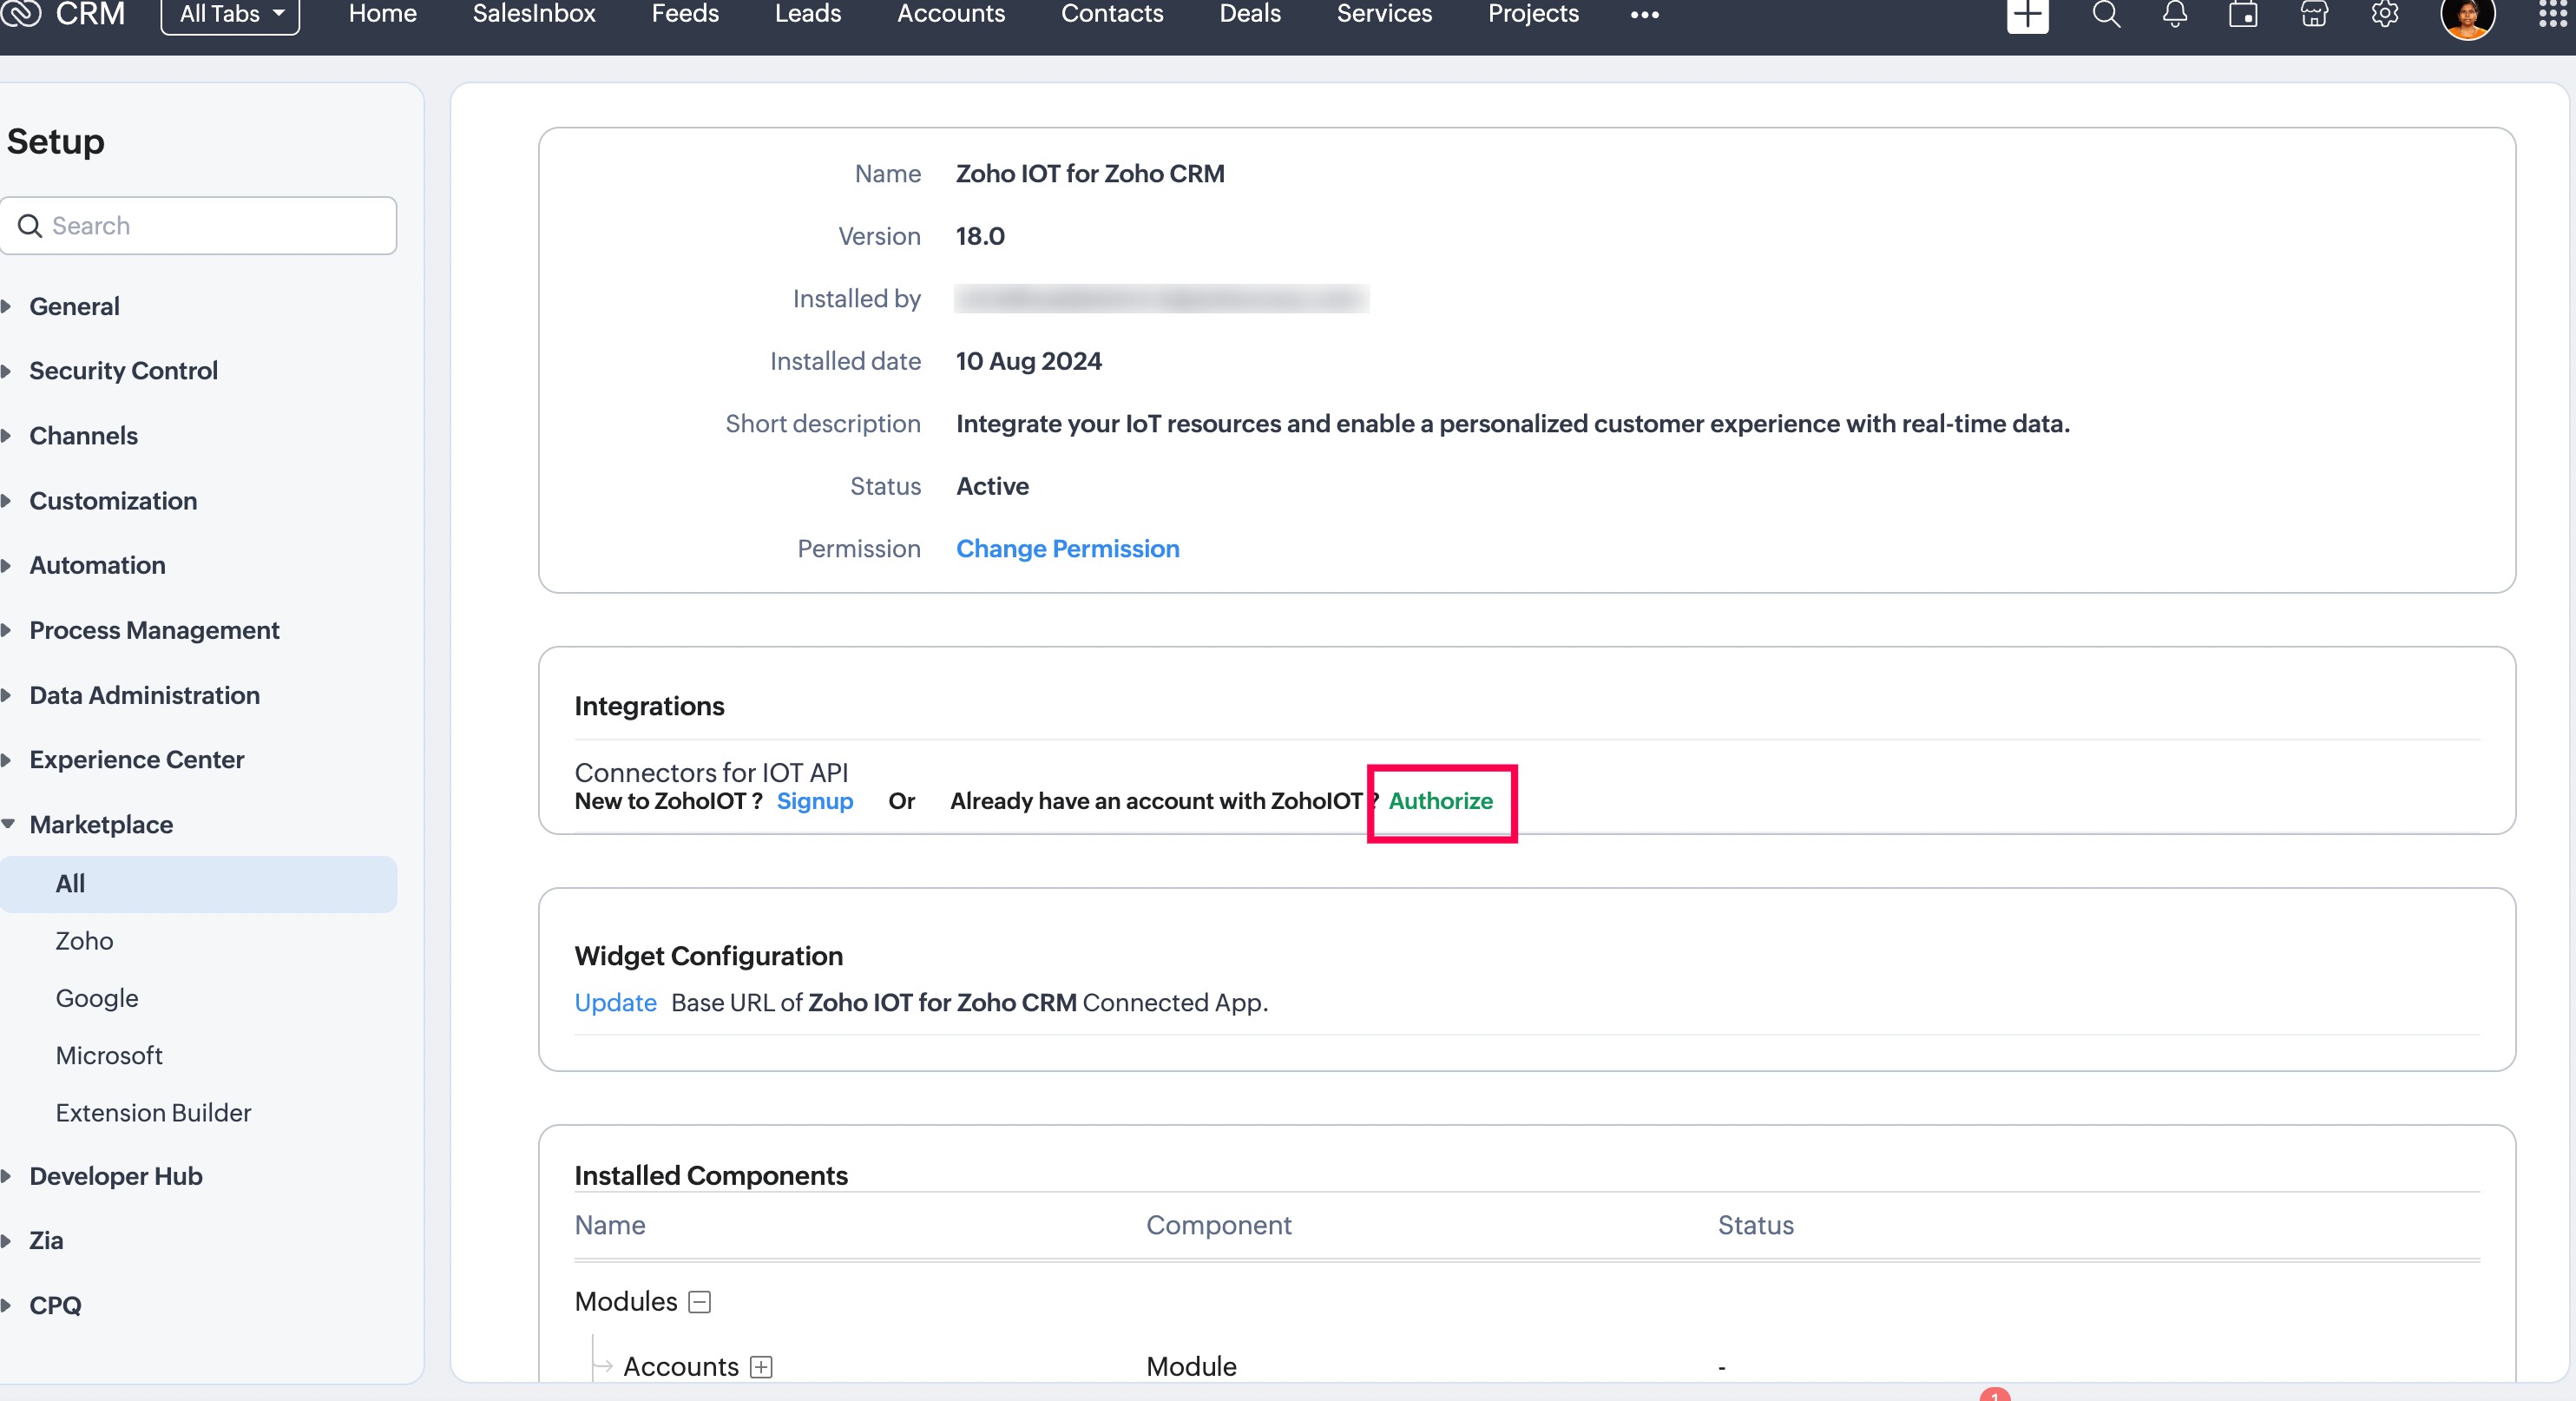The image size is (2576, 1401).
Task: Open the All Tabs dropdown
Action: [231, 14]
